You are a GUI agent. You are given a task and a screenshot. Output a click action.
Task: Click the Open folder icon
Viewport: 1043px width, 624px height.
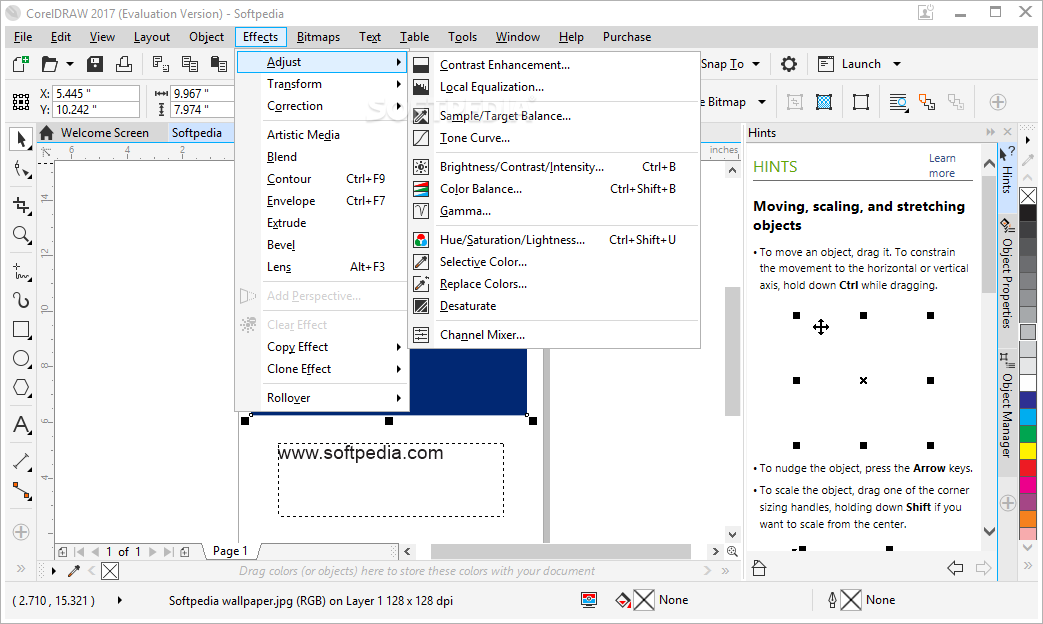tap(49, 64)
